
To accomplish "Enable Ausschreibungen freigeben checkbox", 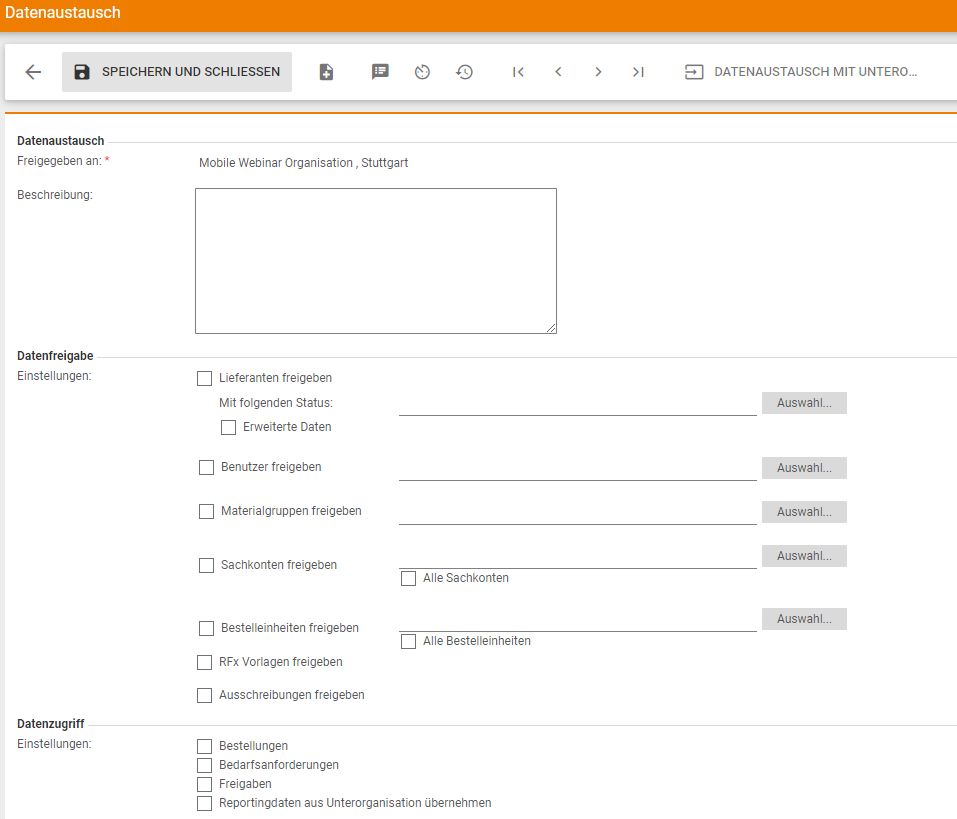I will (205, 695).
